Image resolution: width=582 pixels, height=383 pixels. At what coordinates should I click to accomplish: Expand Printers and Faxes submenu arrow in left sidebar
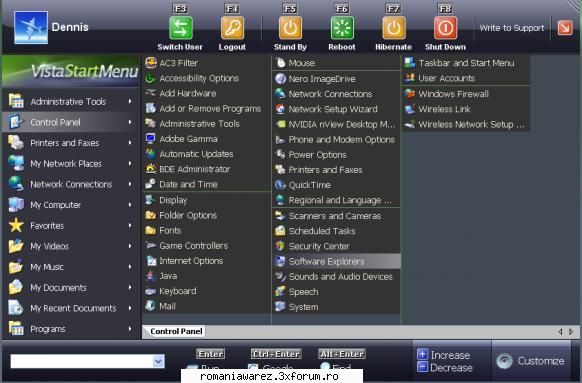click(130, 143)
